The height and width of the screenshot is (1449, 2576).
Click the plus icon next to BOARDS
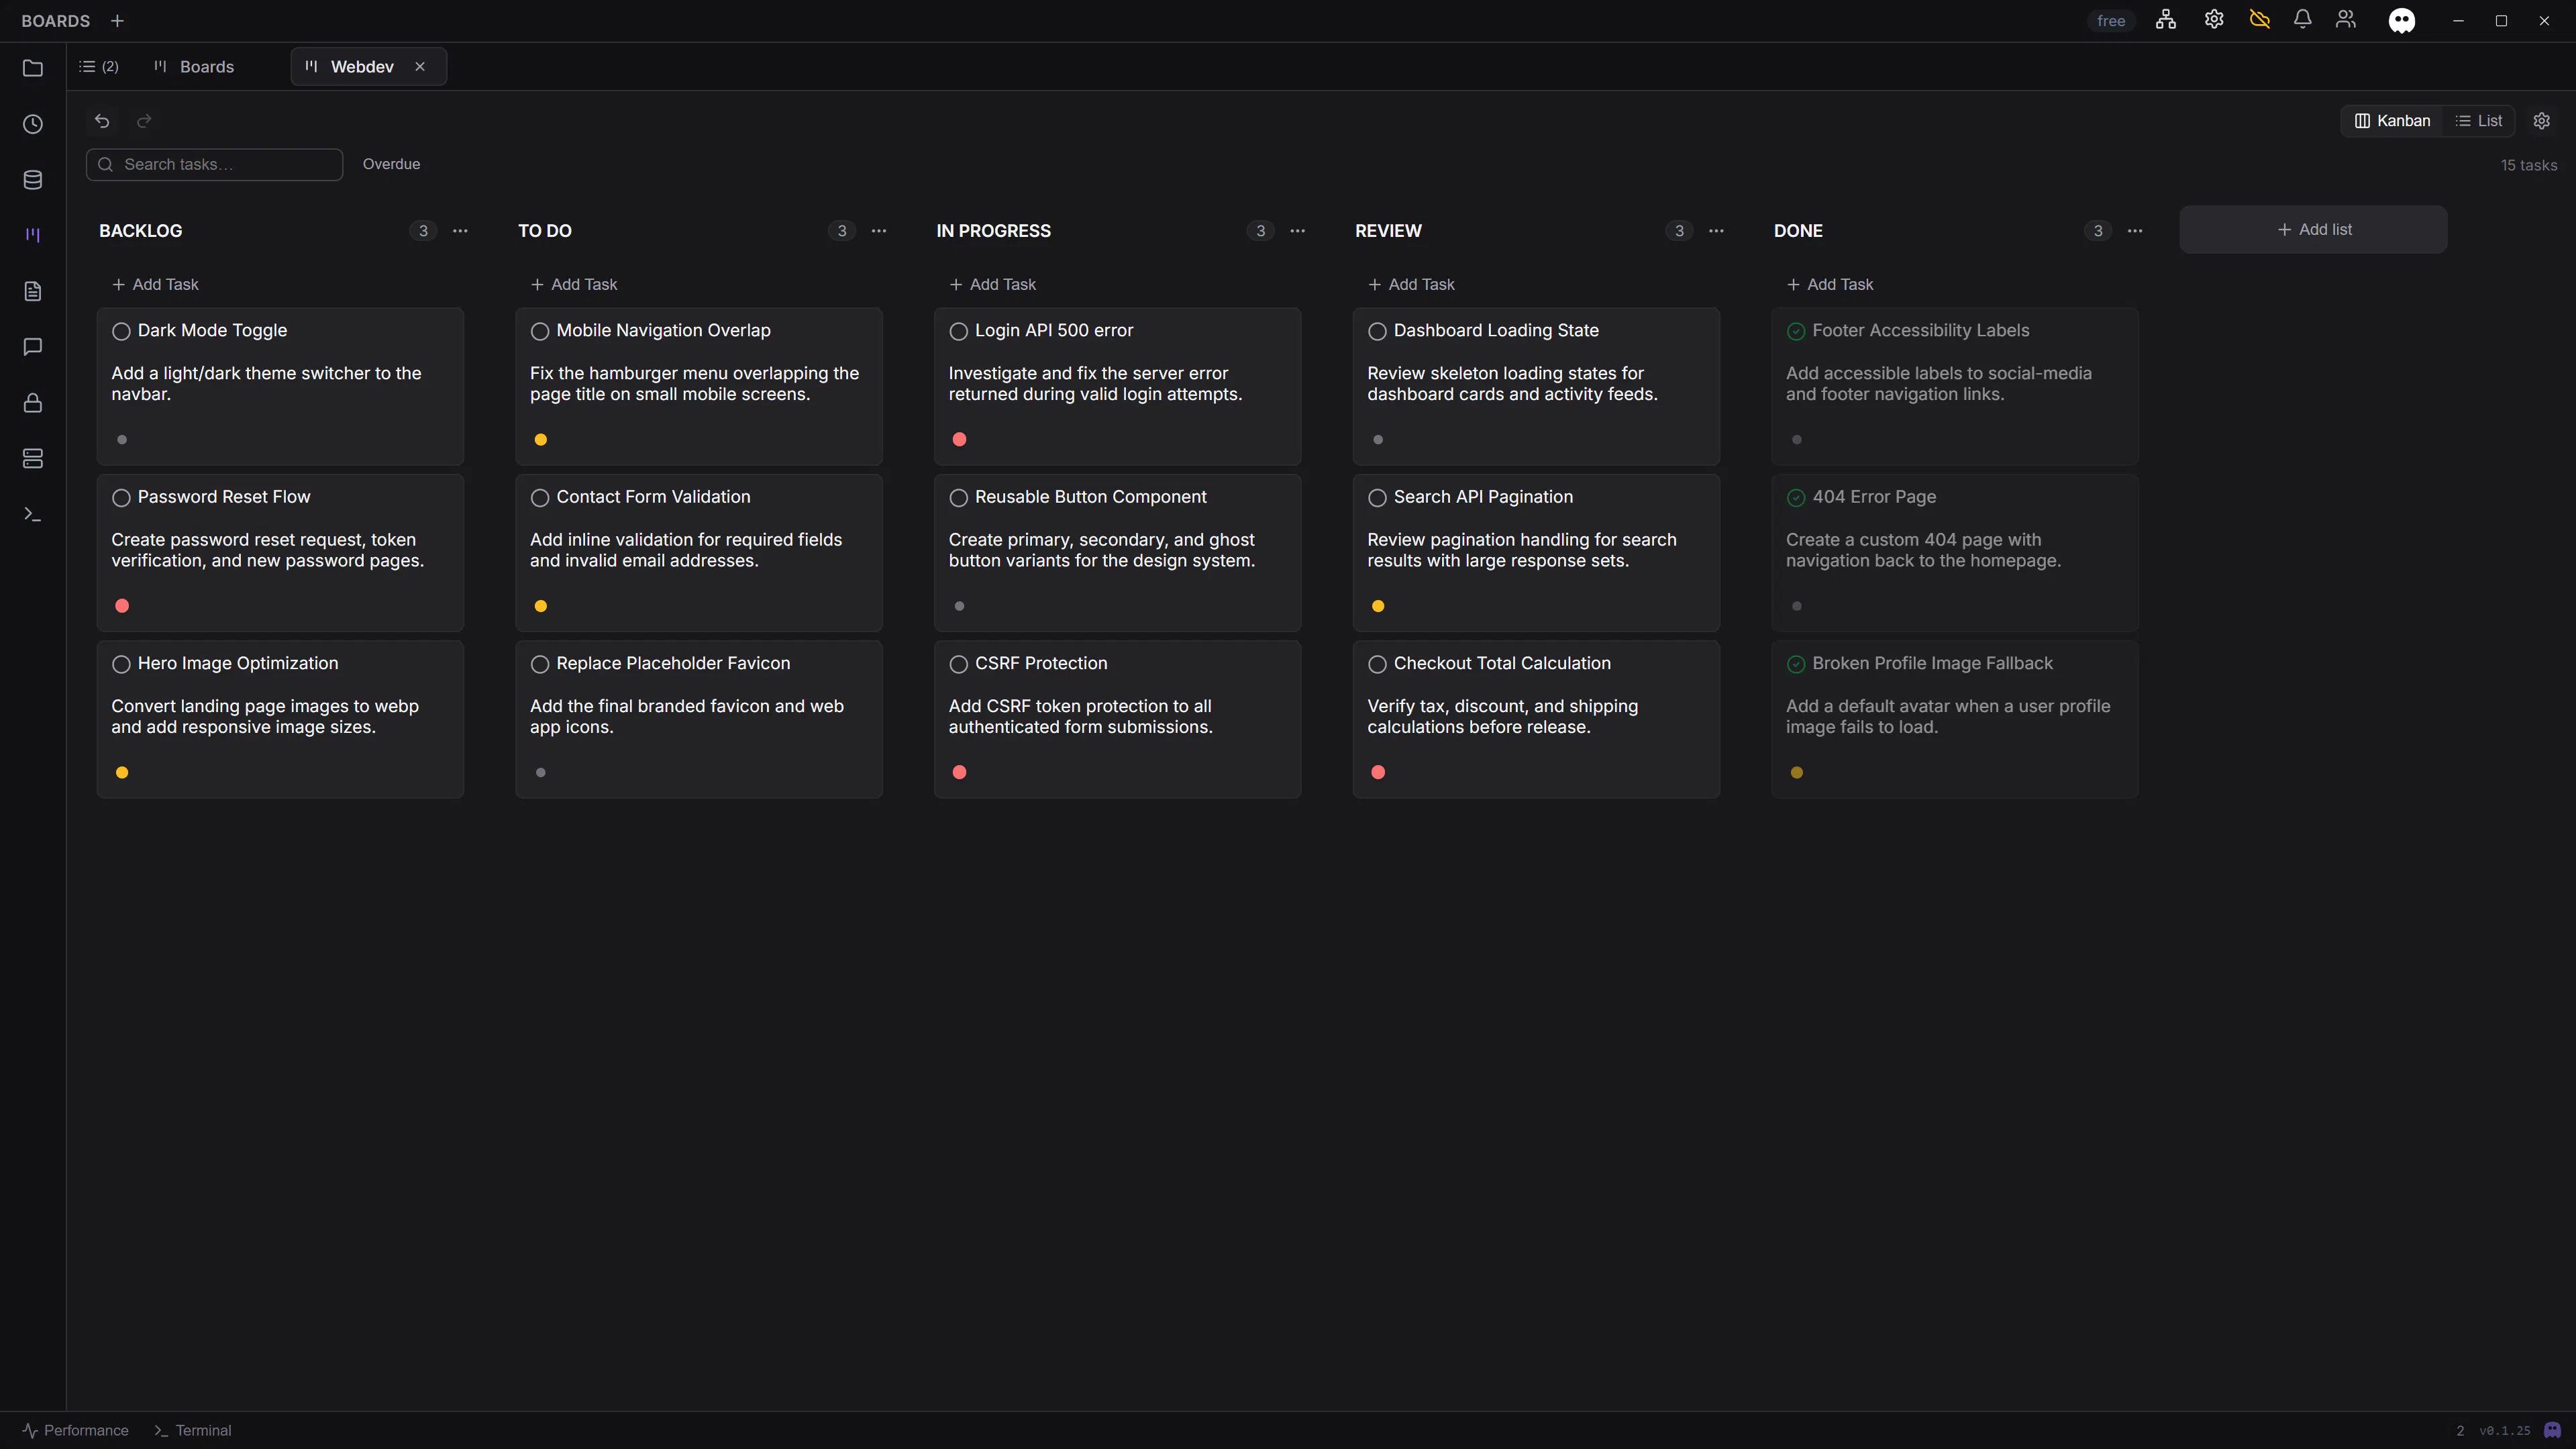pos(117,21)
